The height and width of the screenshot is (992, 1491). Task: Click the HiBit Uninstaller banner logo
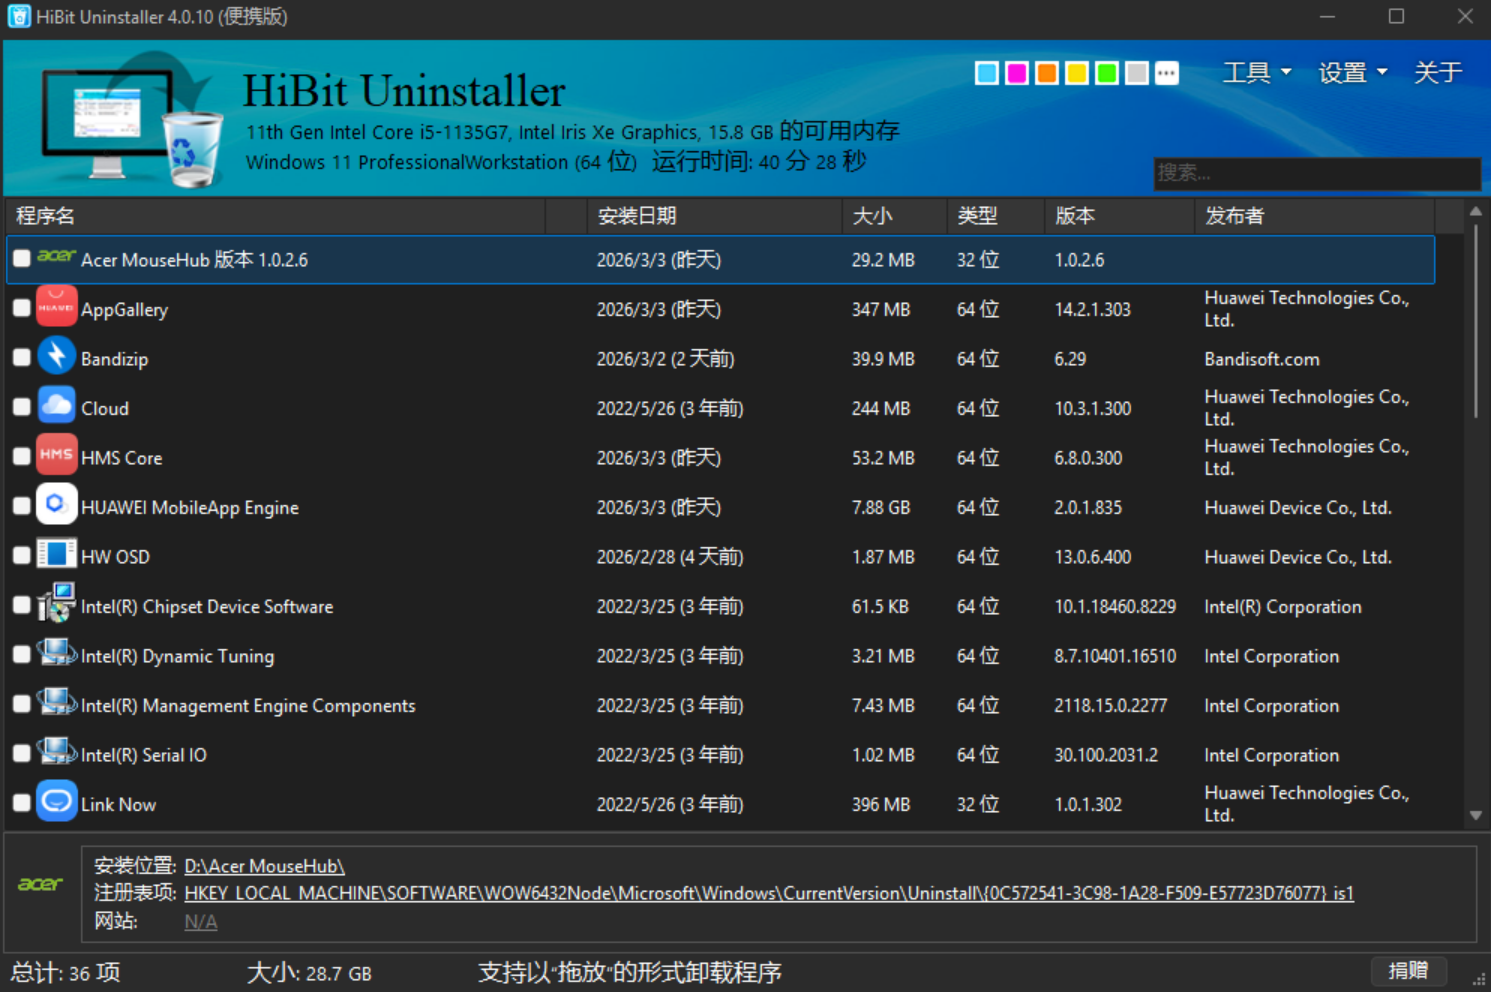pyautogui.click(x=130, y=122)
